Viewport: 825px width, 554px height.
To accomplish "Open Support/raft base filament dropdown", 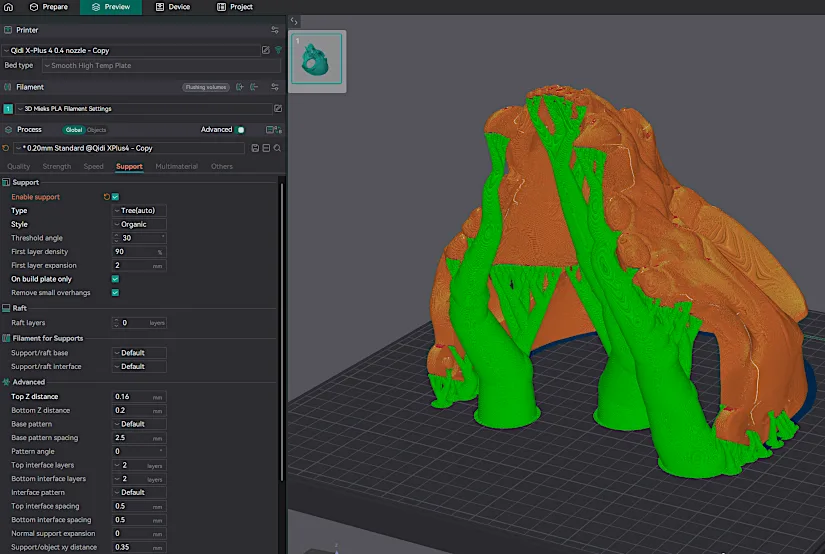I will pos(139,352).
